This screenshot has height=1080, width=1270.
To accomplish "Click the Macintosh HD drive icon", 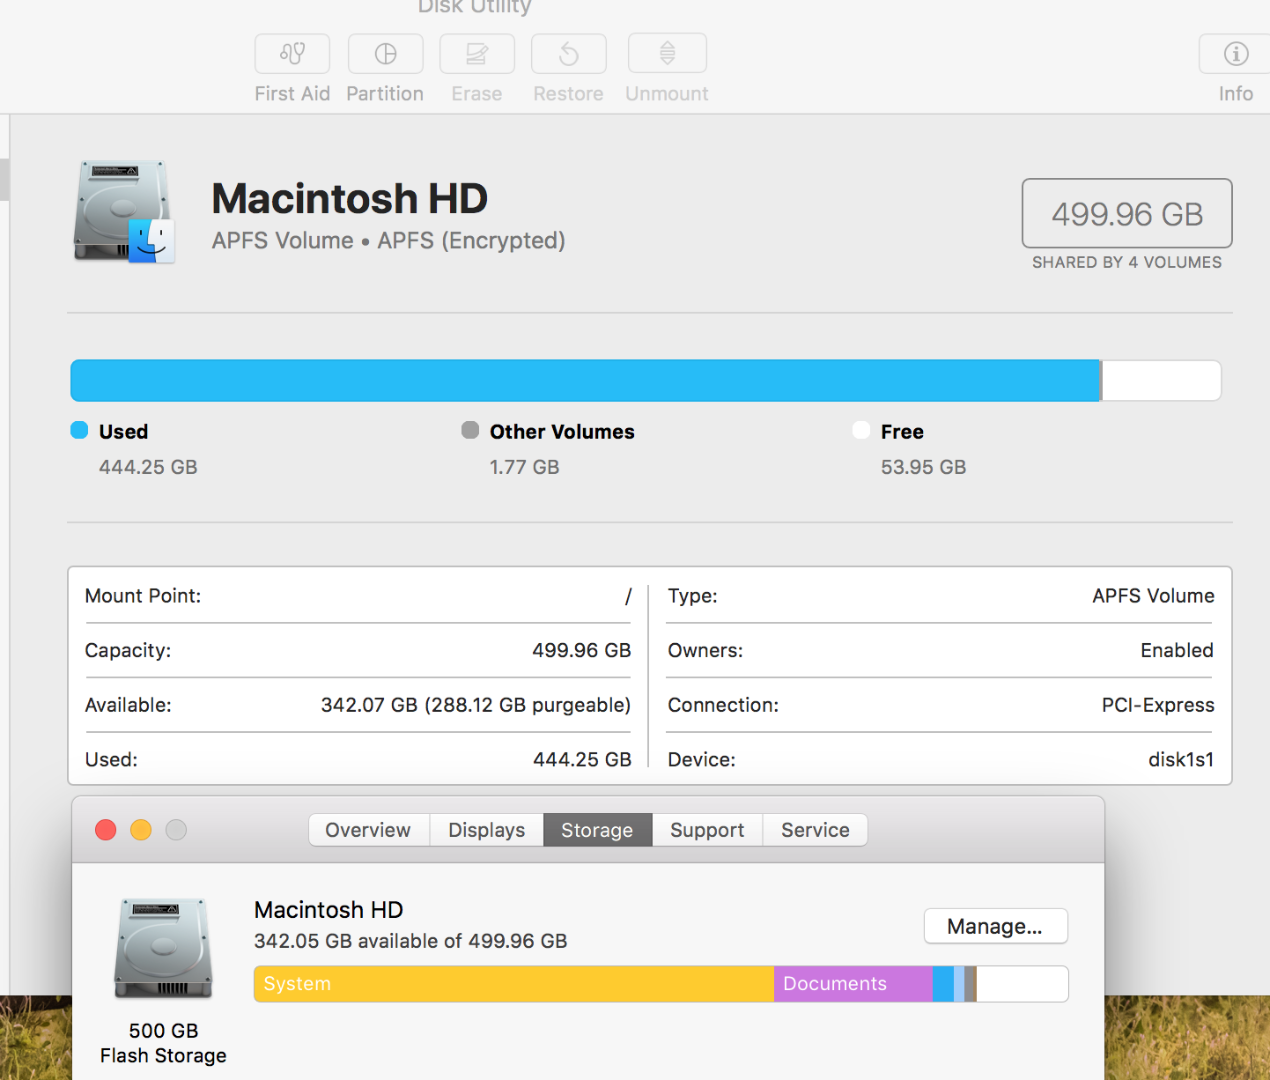I will point(123,212).
